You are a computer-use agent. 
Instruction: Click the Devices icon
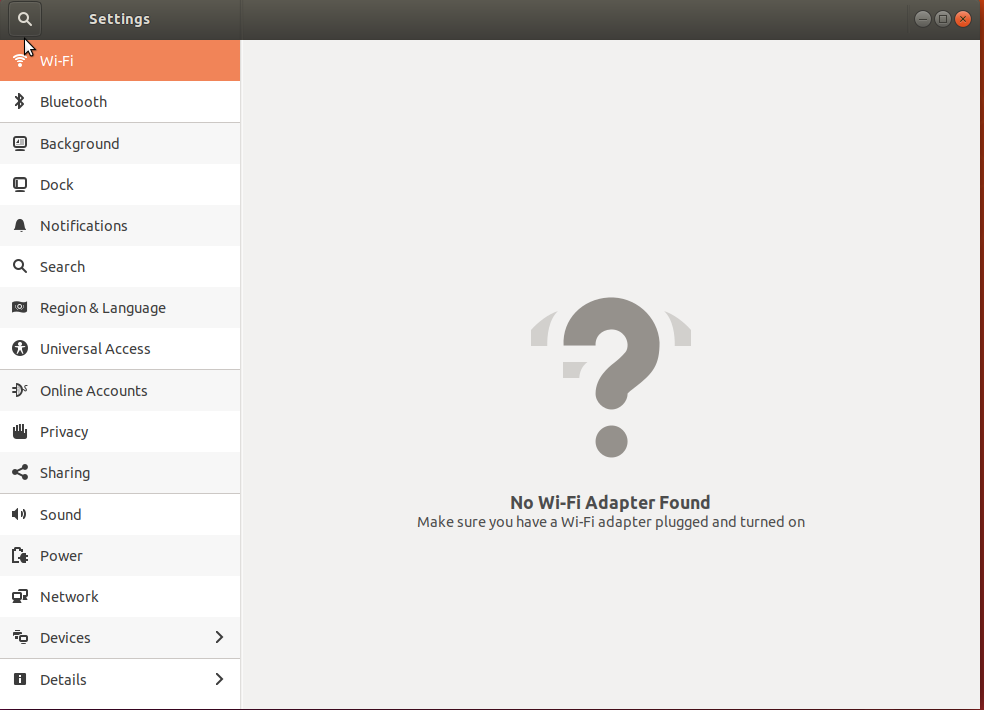(20, 637)
